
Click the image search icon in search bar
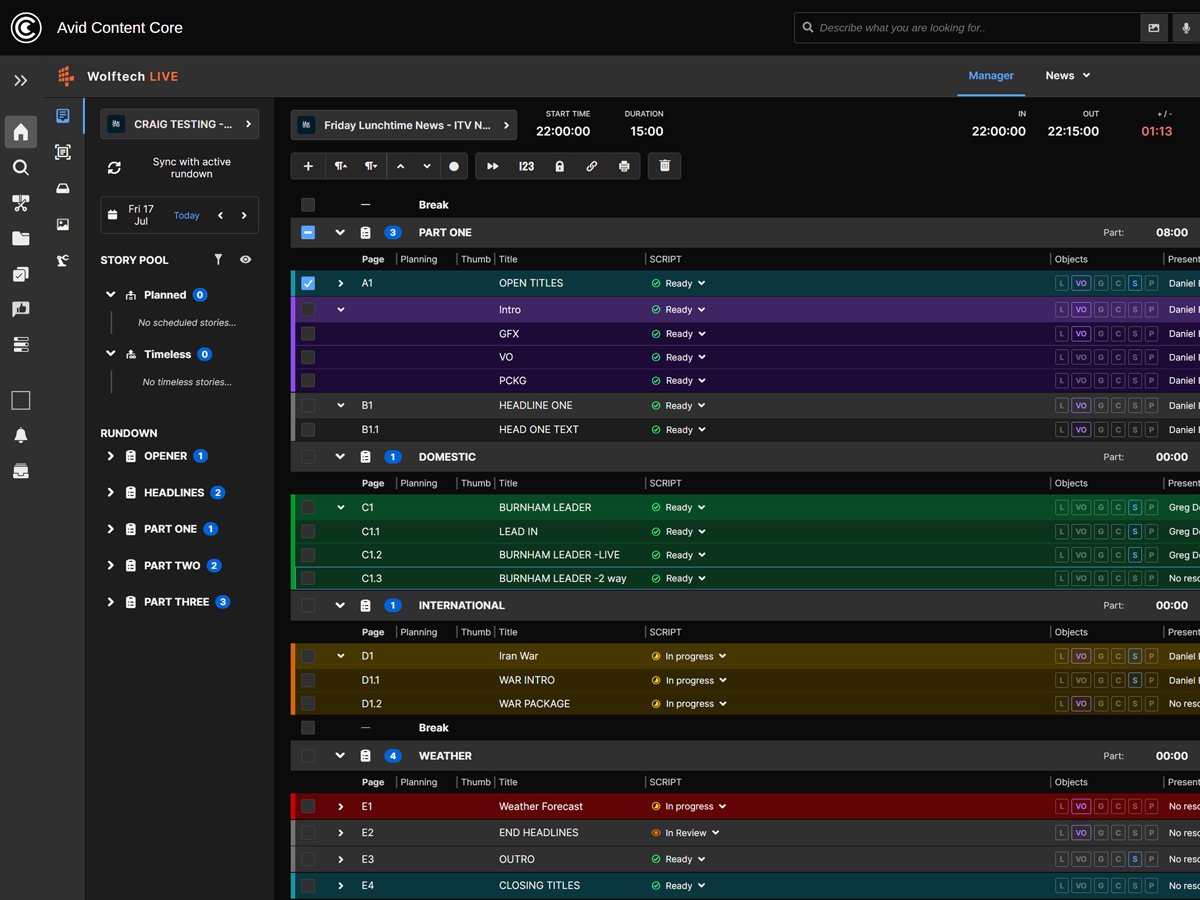click(1154, 28)
